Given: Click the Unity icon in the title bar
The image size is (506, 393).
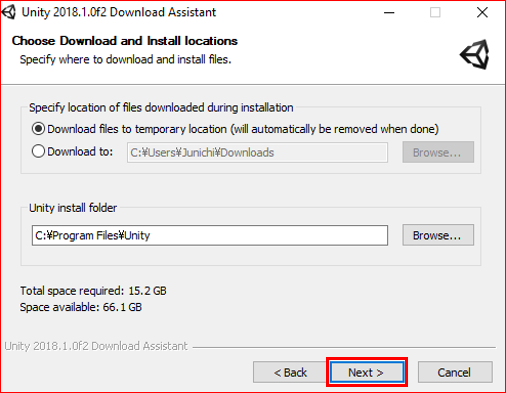Looking at the screenshot, I should click(x=9, y=12).
